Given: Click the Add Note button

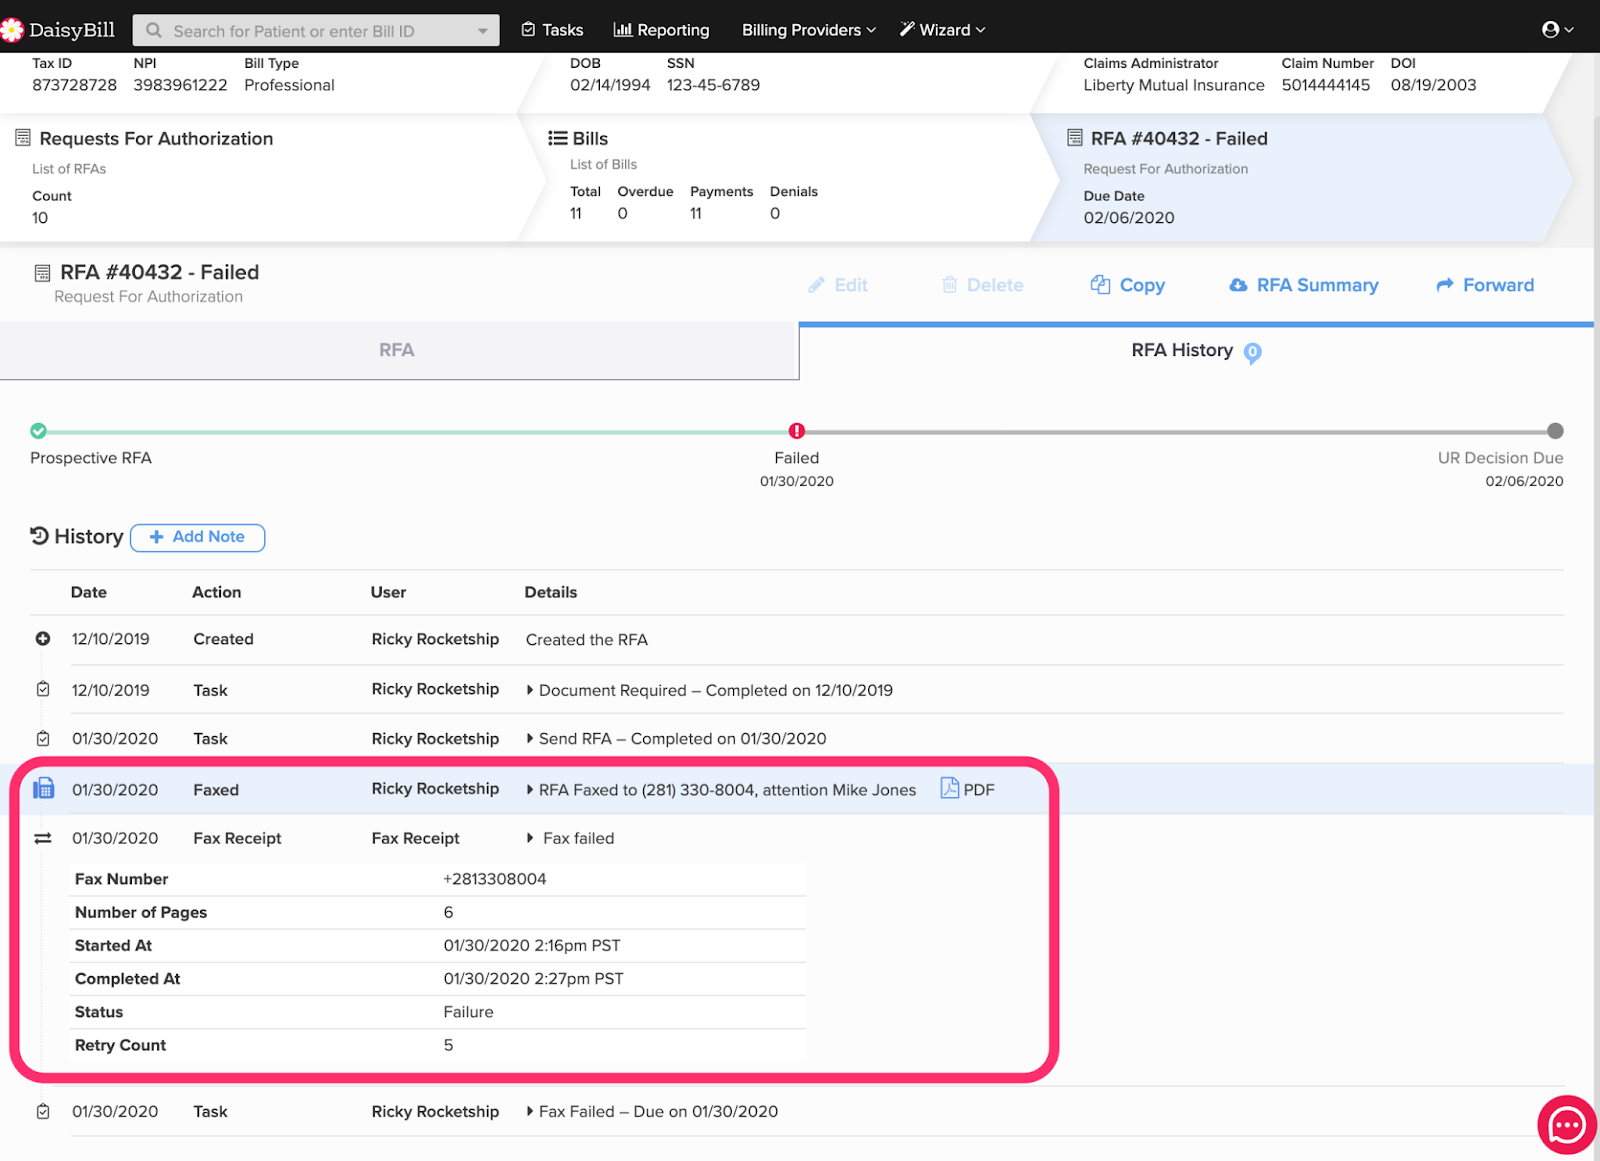Looking at the screenshot, I should 197,537.
